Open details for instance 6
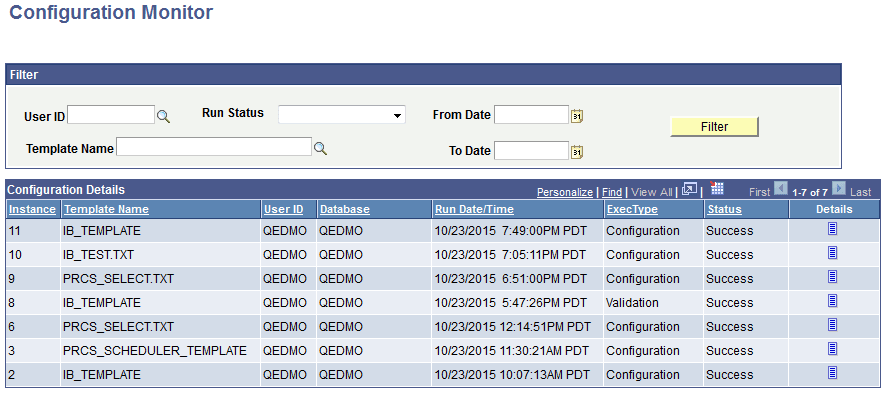The width and height of the screenshot is (889, 398). [x=832, y=324]
